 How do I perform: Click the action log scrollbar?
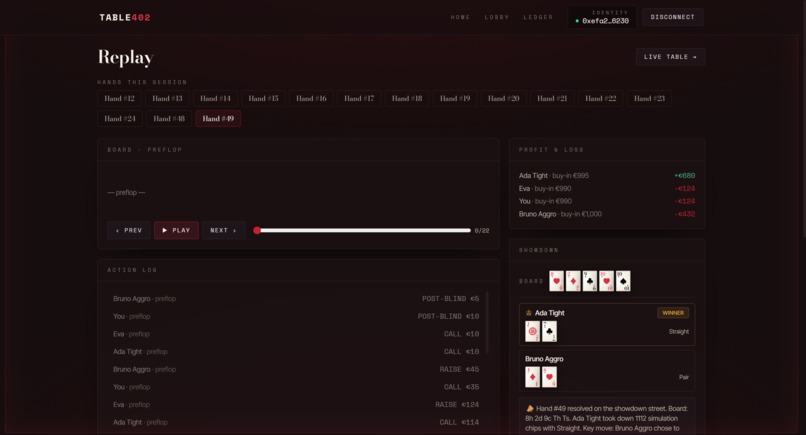(486, 322)
